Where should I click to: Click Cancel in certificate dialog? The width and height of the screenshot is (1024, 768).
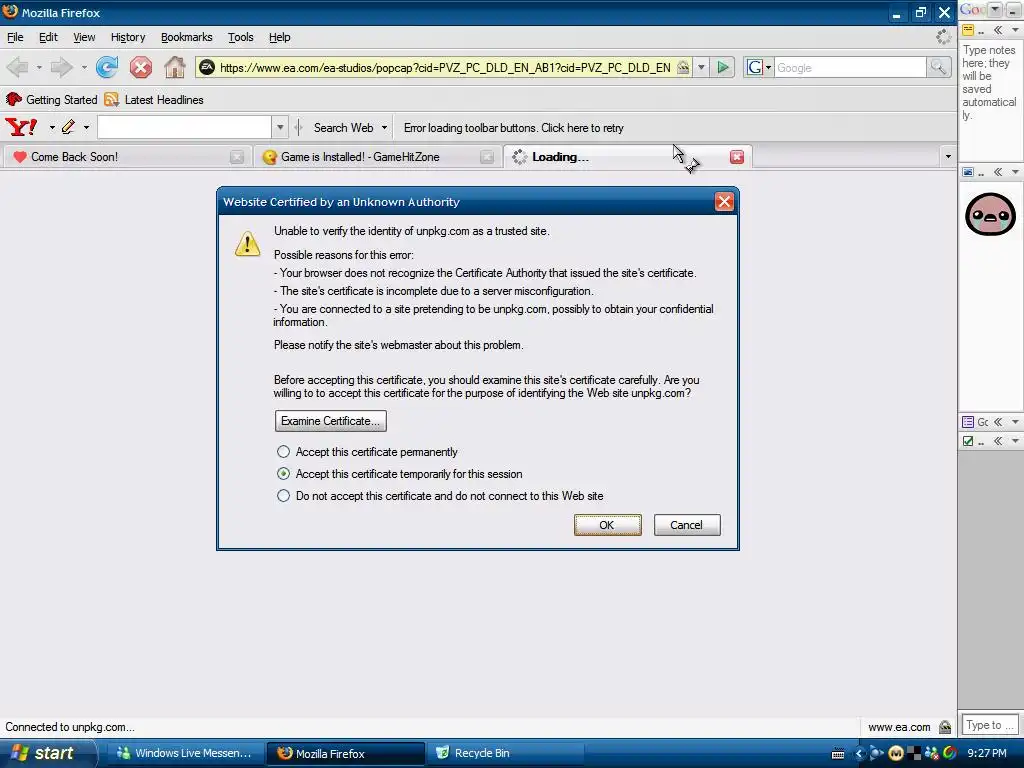point(686,525)
